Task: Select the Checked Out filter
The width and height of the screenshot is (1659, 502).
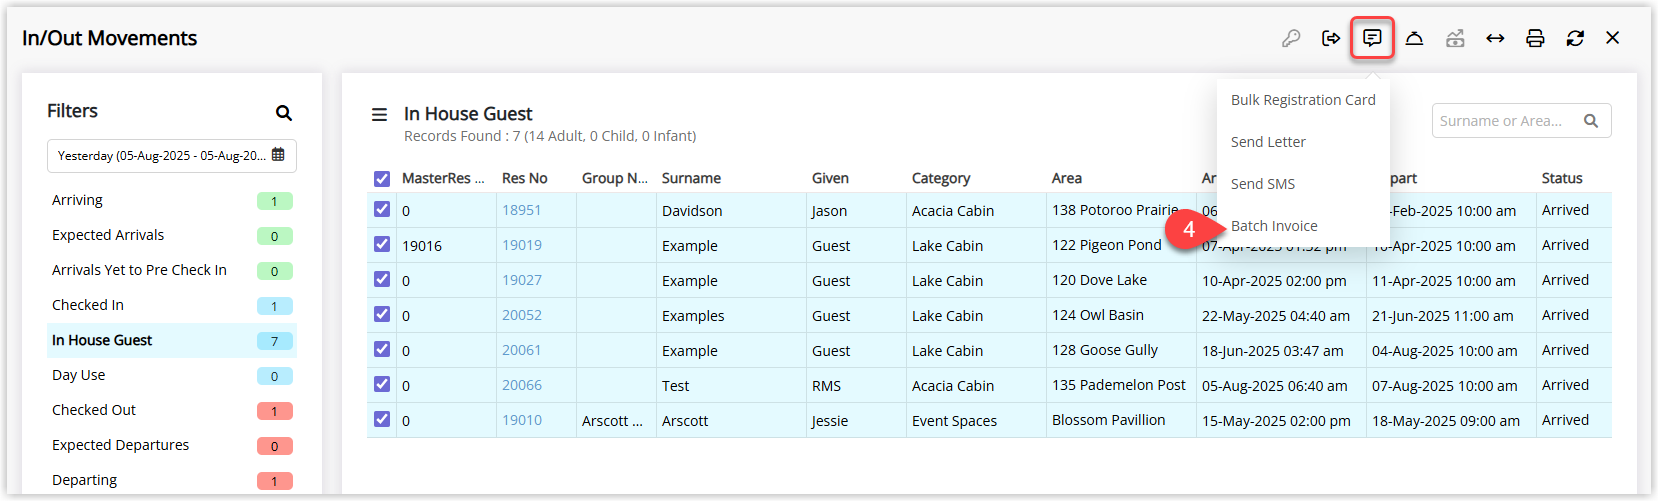Action: [x=172, y=410]
